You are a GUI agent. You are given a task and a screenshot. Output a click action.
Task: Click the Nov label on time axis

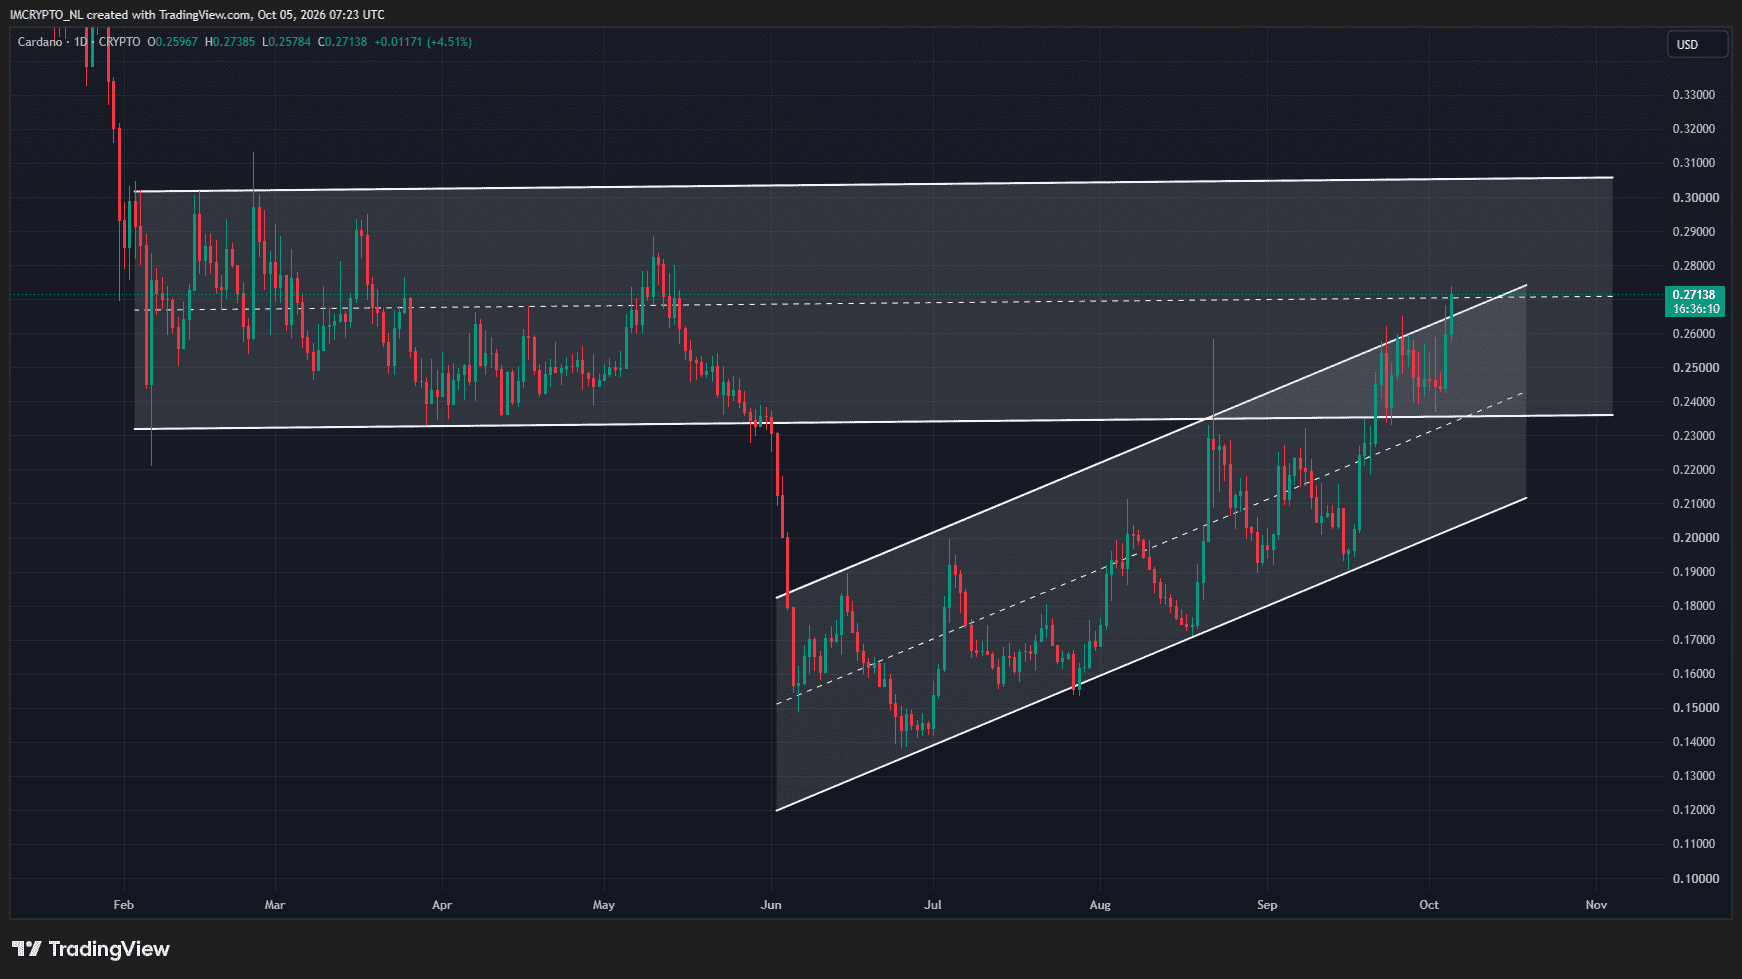pyautogui.click(x=1596, y=905)
